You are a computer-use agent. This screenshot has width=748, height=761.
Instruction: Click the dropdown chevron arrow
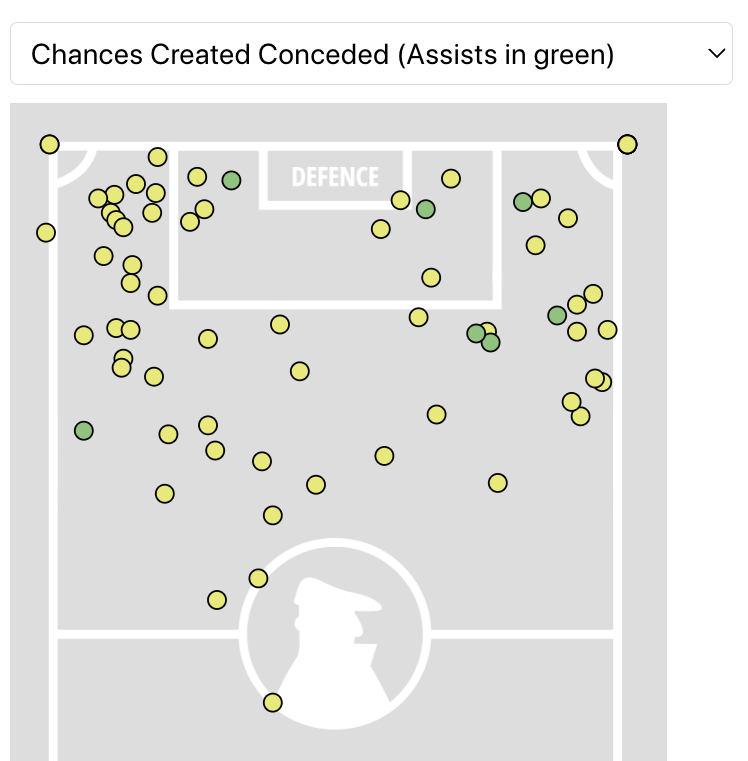[716, 54]
